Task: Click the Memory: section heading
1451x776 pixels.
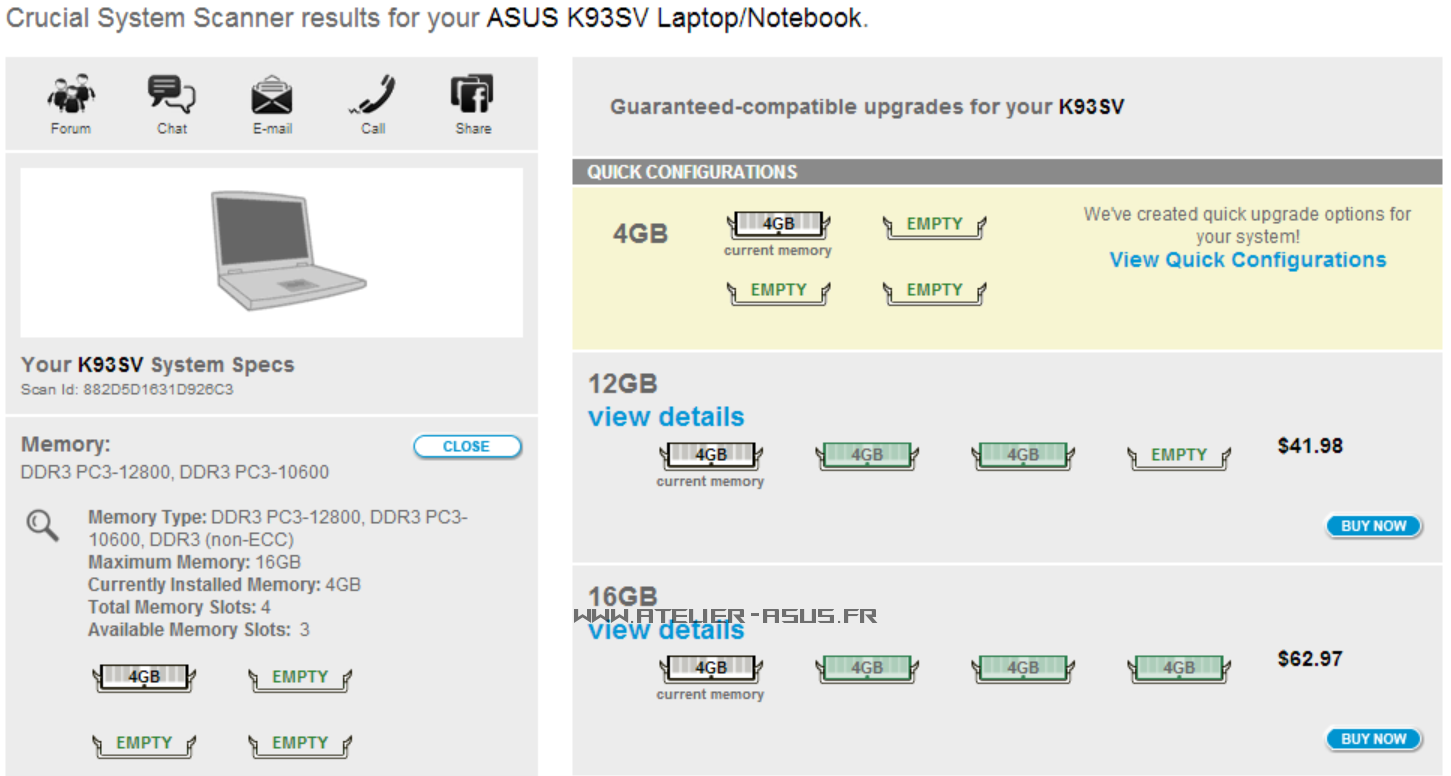Action: coord(66,445)
